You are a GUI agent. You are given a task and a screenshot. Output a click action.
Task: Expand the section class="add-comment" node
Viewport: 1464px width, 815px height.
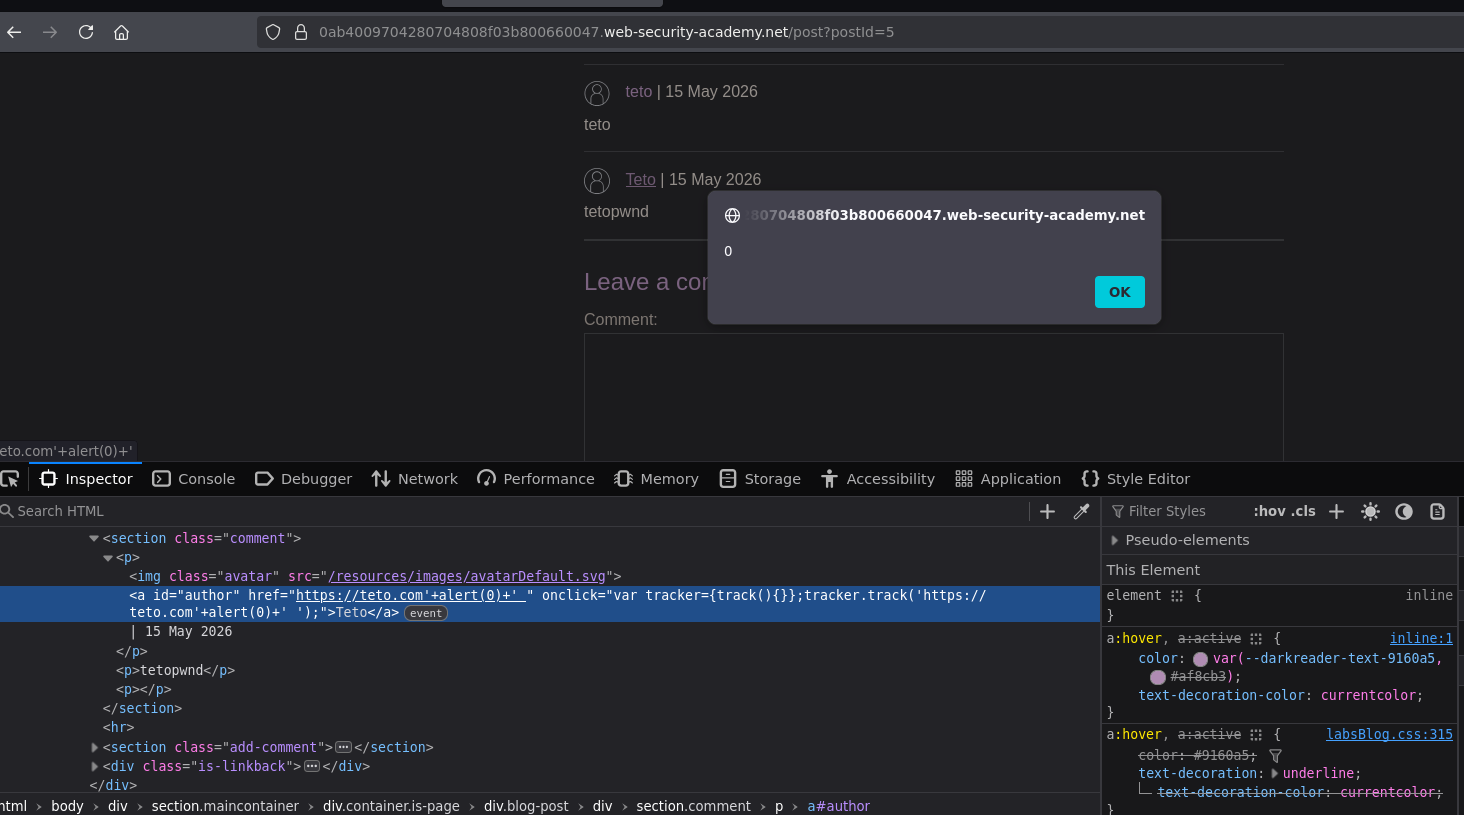point(95,747)
